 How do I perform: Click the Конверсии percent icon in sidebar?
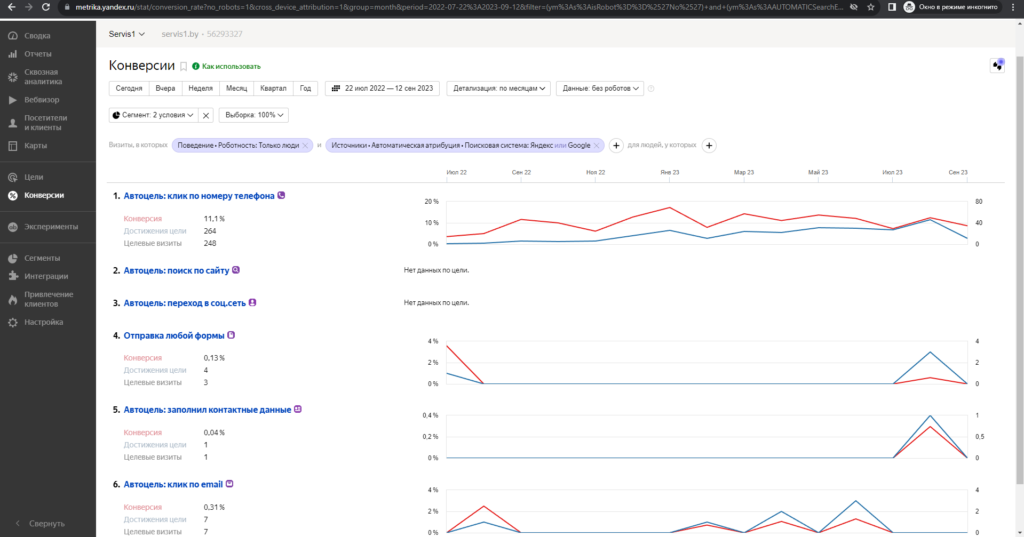(12, 195)
